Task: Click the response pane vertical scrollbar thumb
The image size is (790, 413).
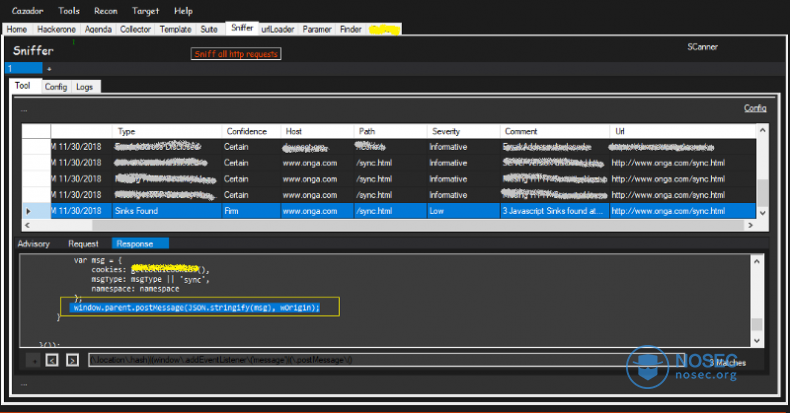Action: coord(756,324)
